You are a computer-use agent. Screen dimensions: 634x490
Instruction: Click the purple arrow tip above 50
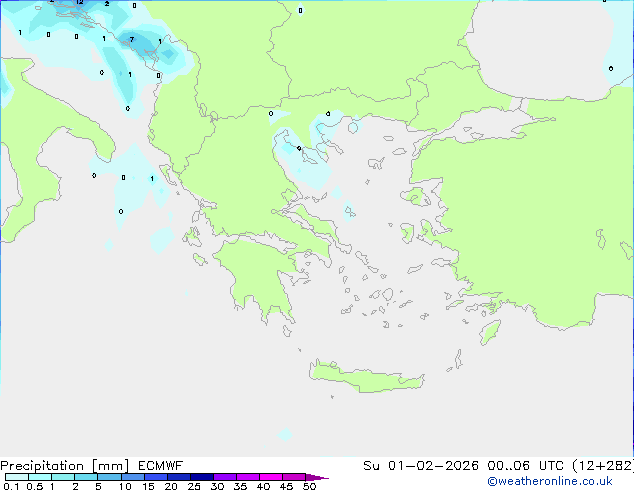[x=317, y=478]
